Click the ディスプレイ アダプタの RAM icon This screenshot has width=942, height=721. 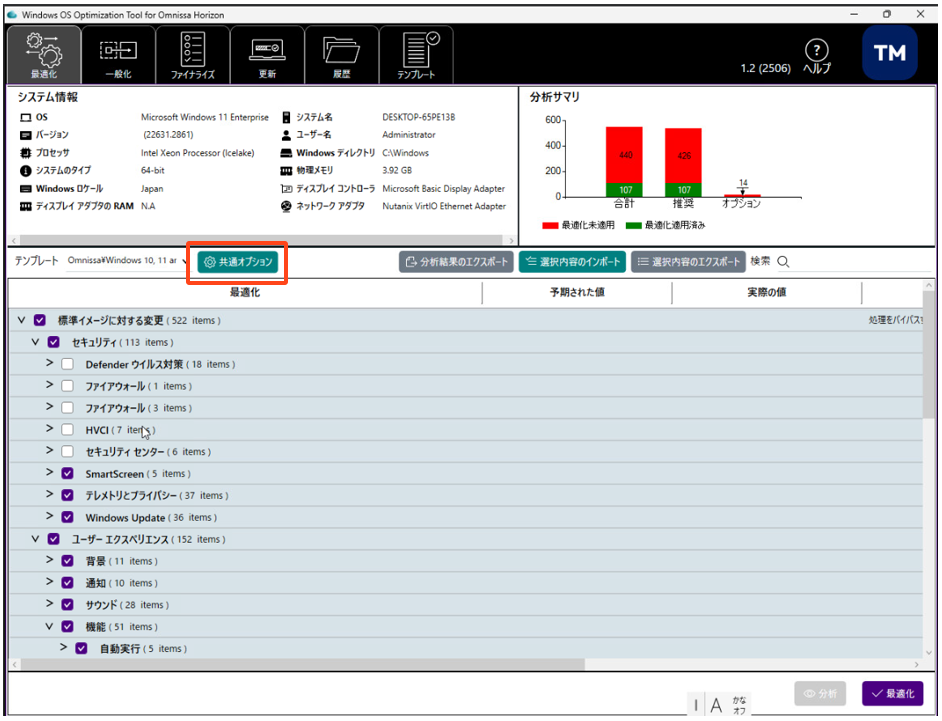point(25,207)
